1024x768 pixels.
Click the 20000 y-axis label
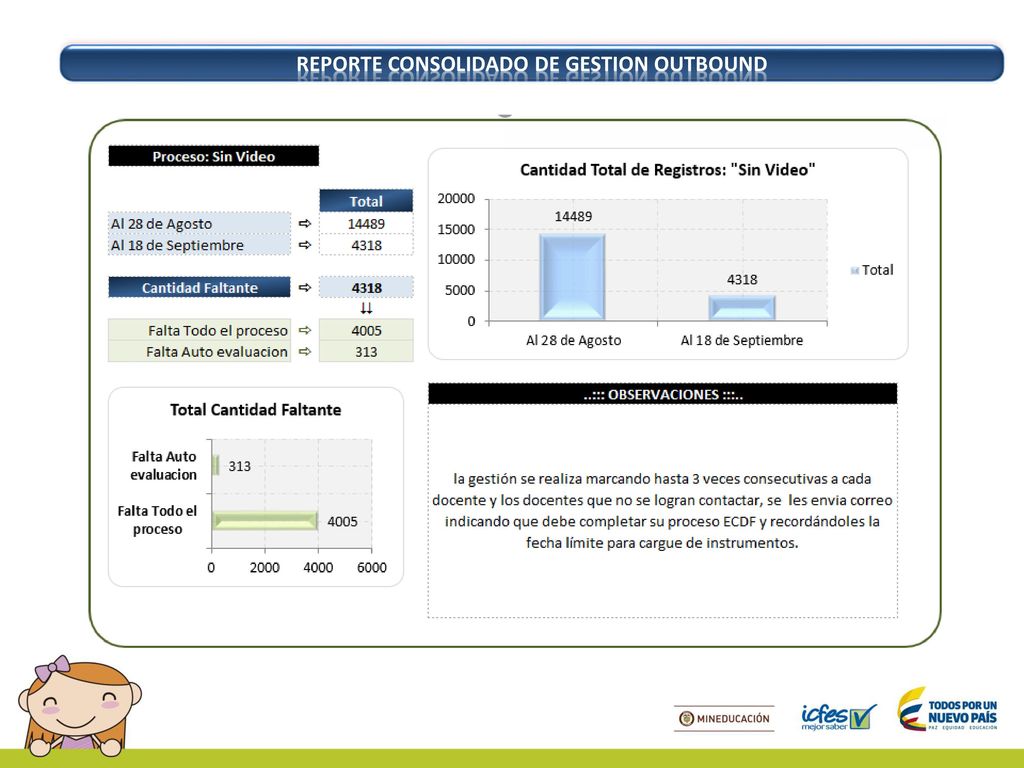(456, 199)
